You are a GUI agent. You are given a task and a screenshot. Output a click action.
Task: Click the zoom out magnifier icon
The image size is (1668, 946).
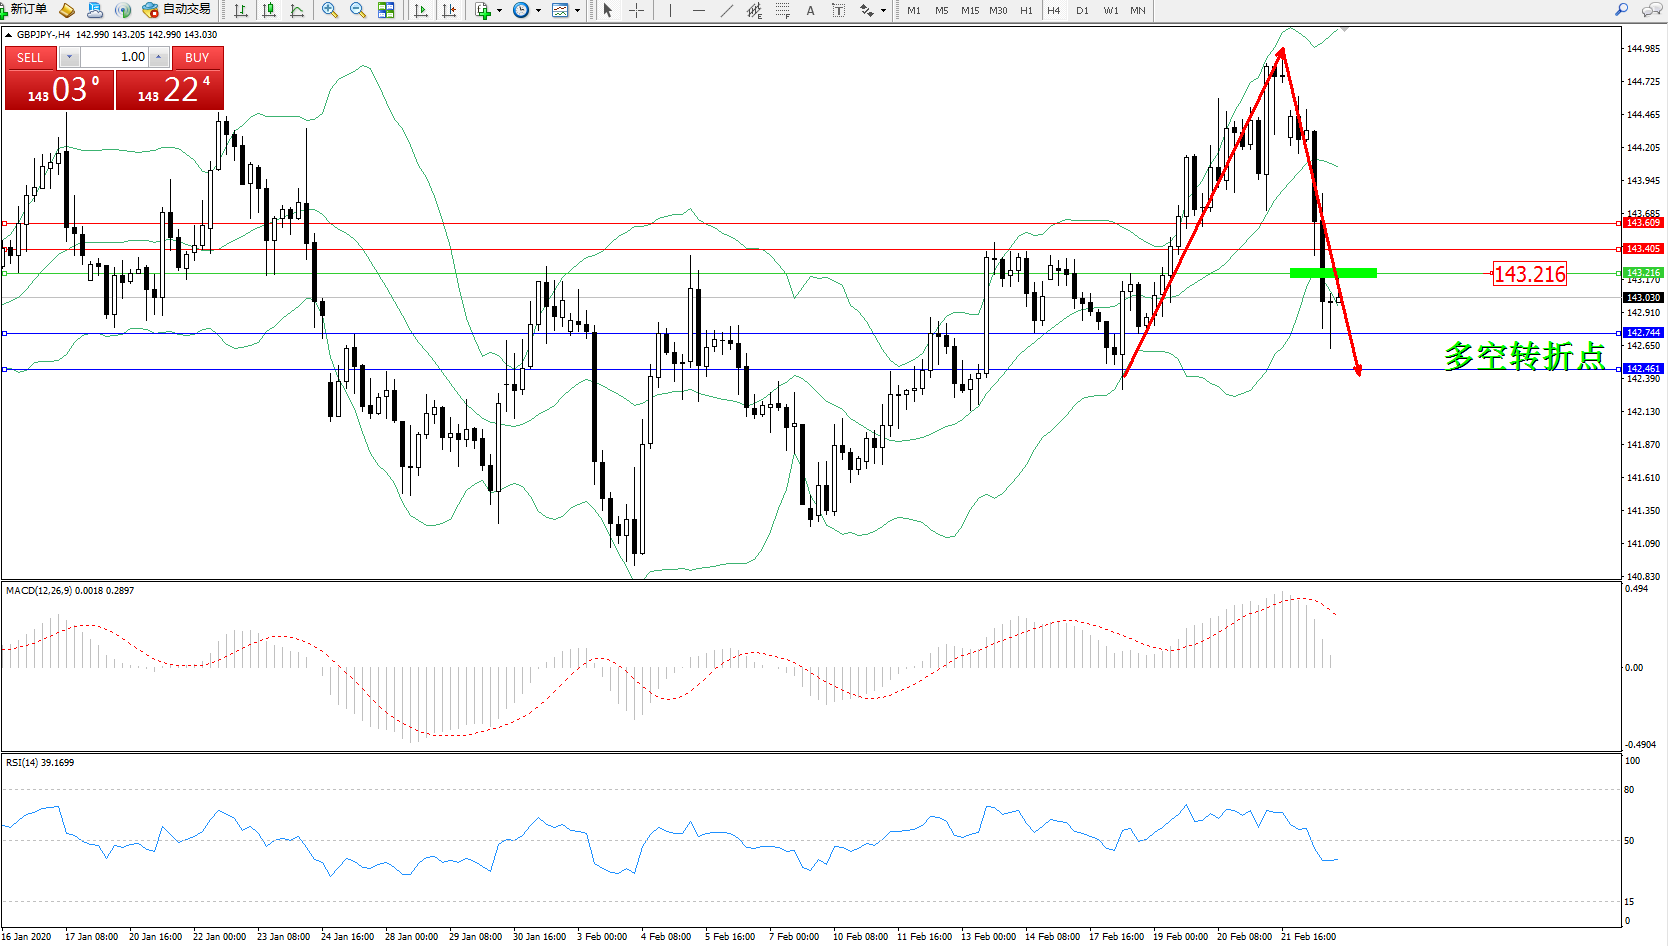357,10
